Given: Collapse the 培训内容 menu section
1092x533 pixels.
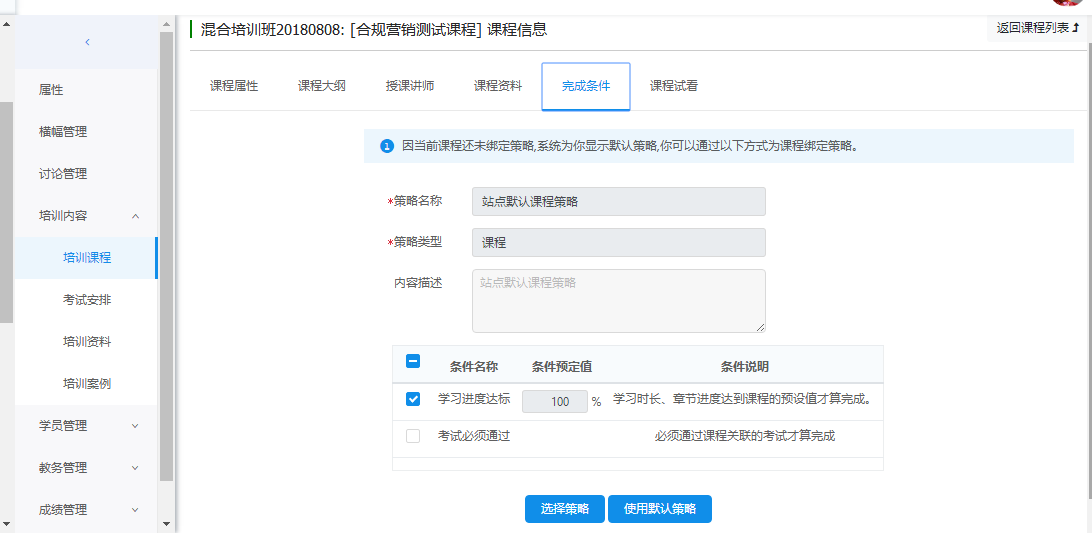Looking at the screenshot, I should (135, 216).
